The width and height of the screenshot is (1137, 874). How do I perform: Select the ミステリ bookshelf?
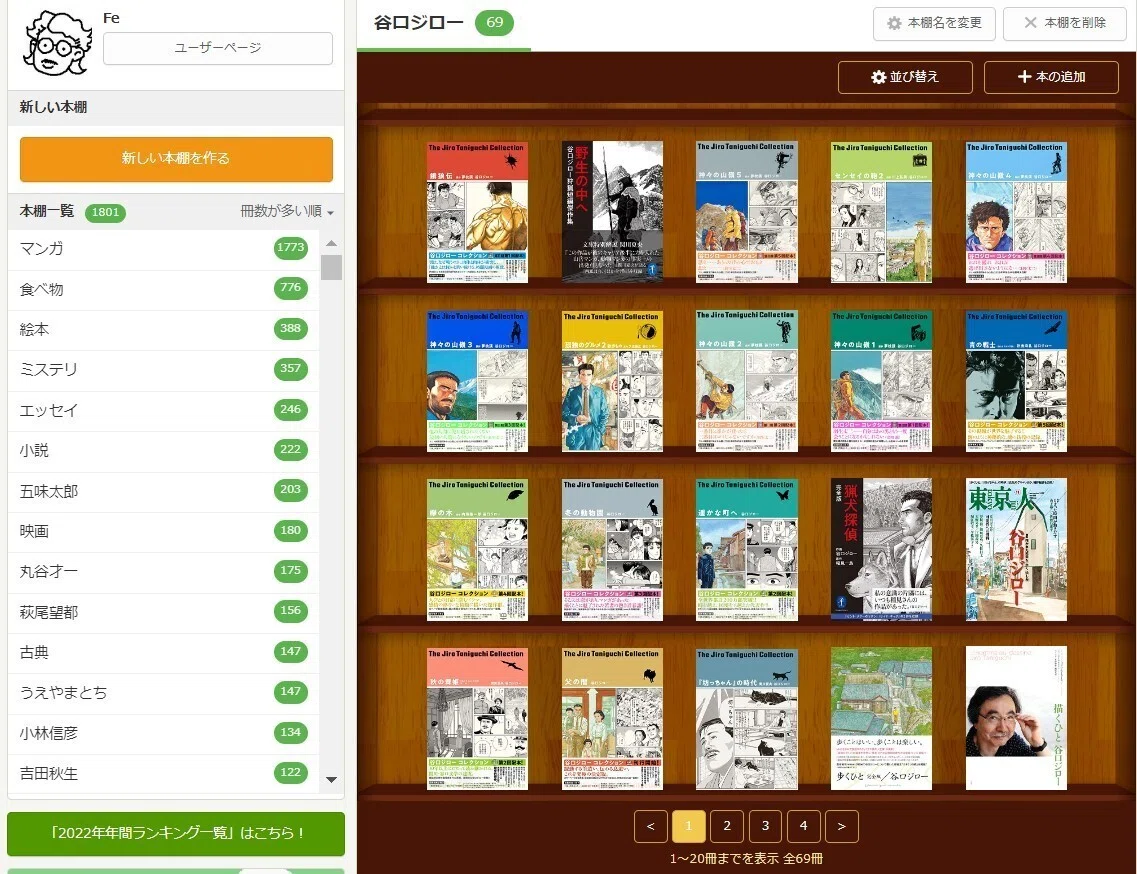(x=163, y=370)
